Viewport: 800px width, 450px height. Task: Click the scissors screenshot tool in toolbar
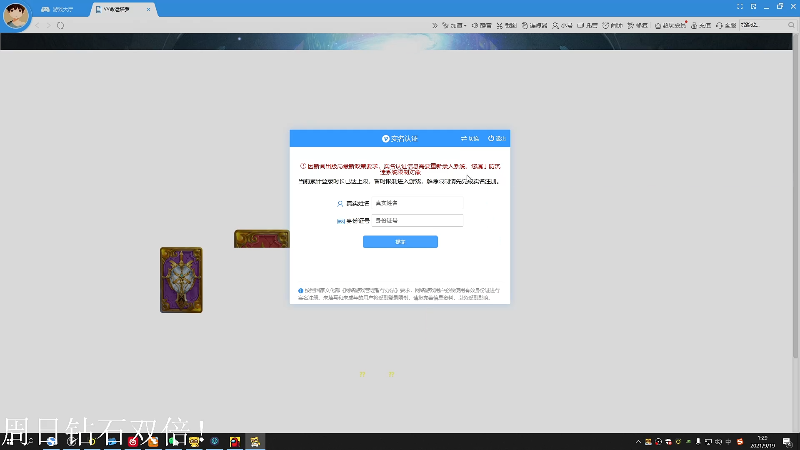pos(507,25)
